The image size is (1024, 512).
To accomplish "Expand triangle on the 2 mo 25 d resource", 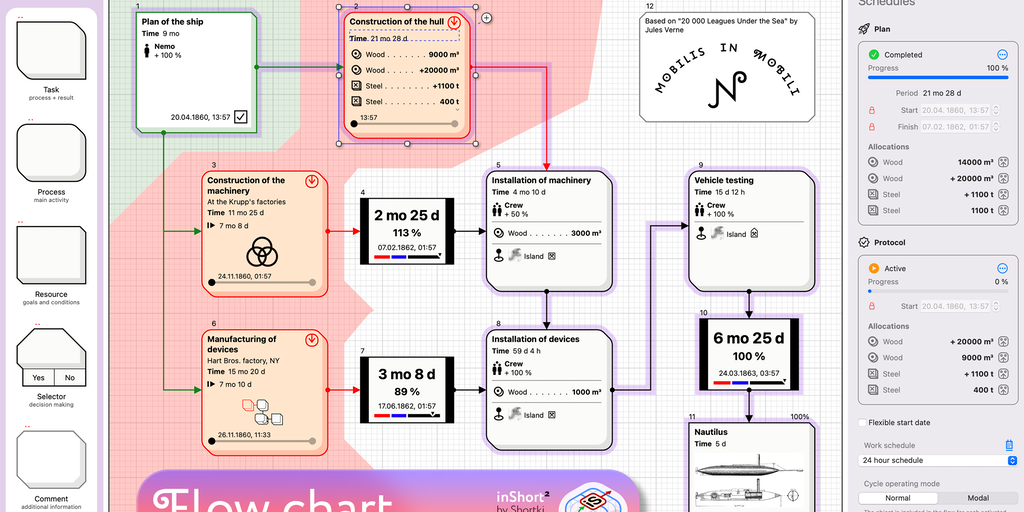I will point(440,255).
